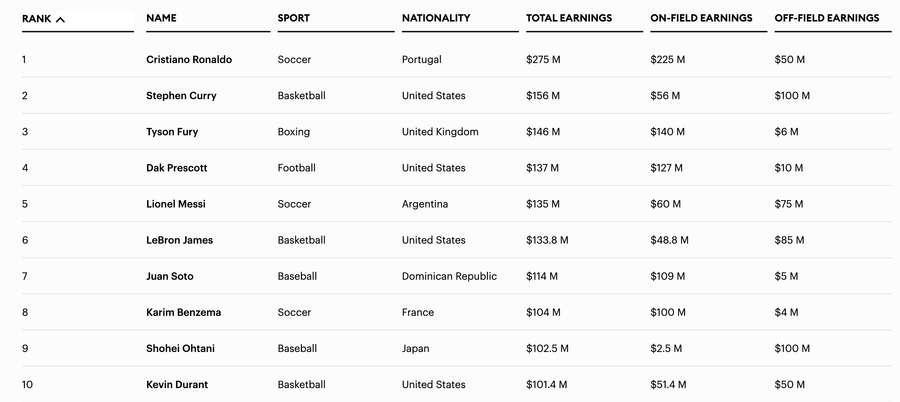Click Kevin Durant's name link
The image size is (900, 402).
pos(177,384)
